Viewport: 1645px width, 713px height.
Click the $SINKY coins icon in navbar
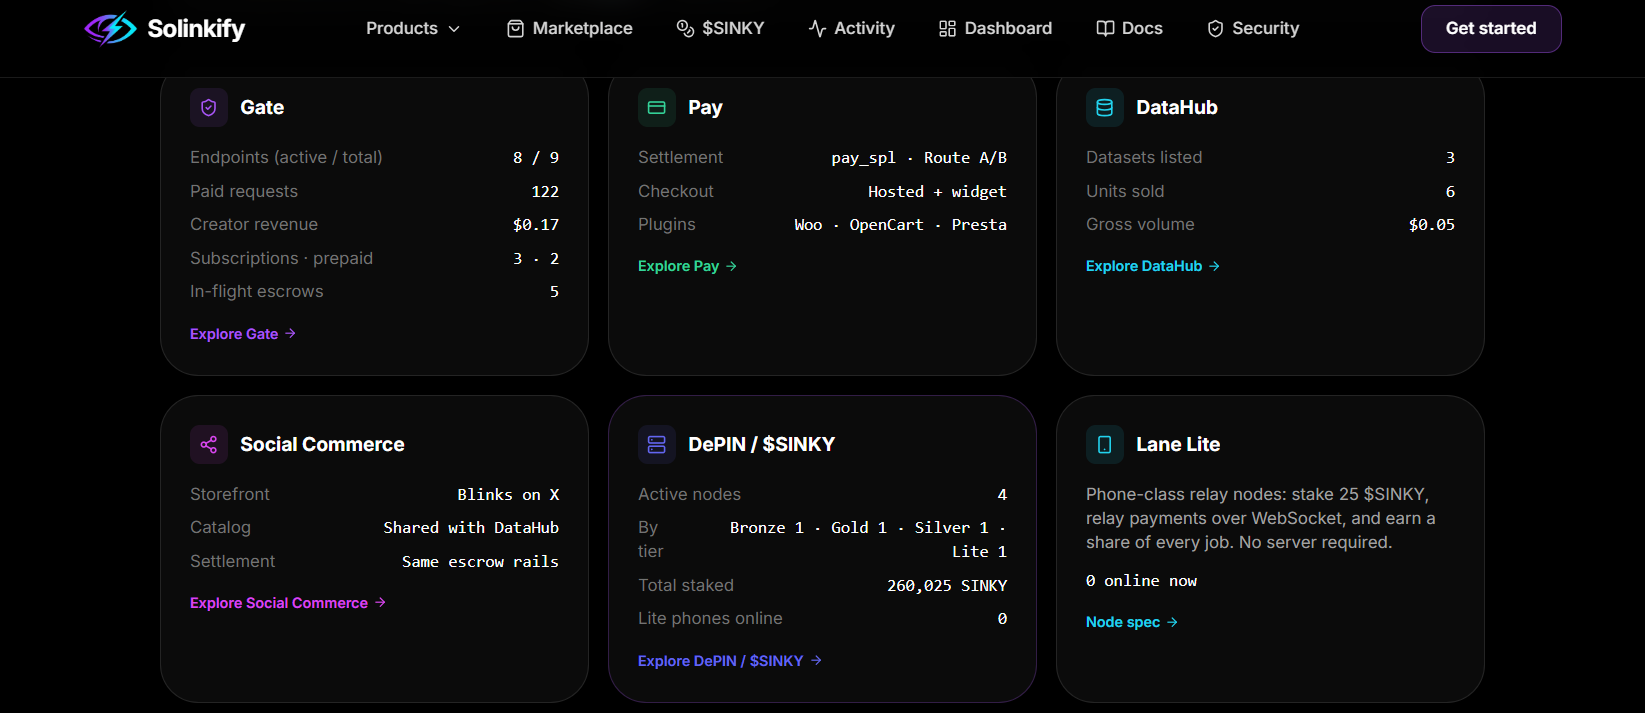(x=685, y=29)
